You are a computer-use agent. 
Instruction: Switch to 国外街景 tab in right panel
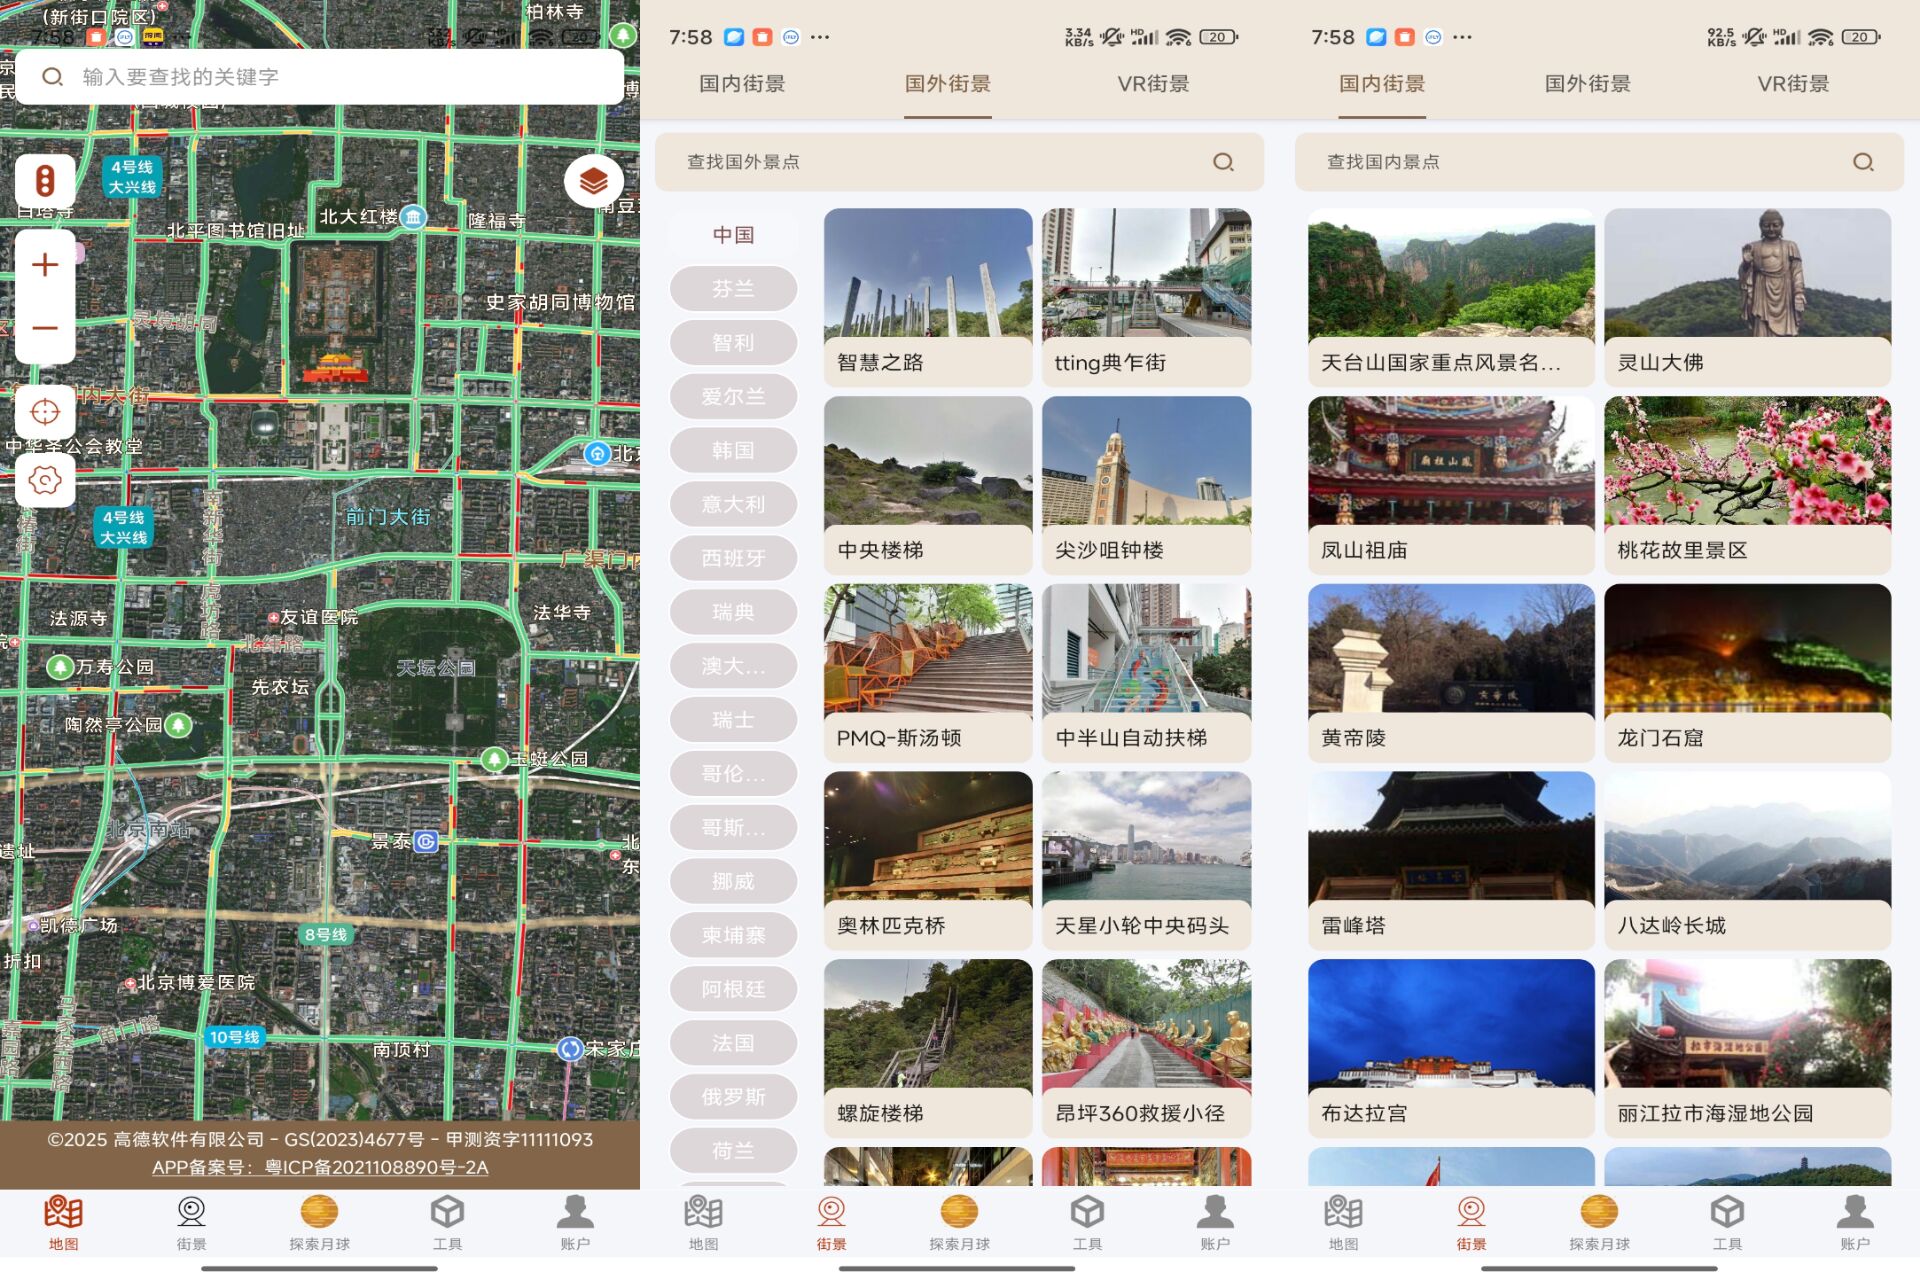[1587, 84]
